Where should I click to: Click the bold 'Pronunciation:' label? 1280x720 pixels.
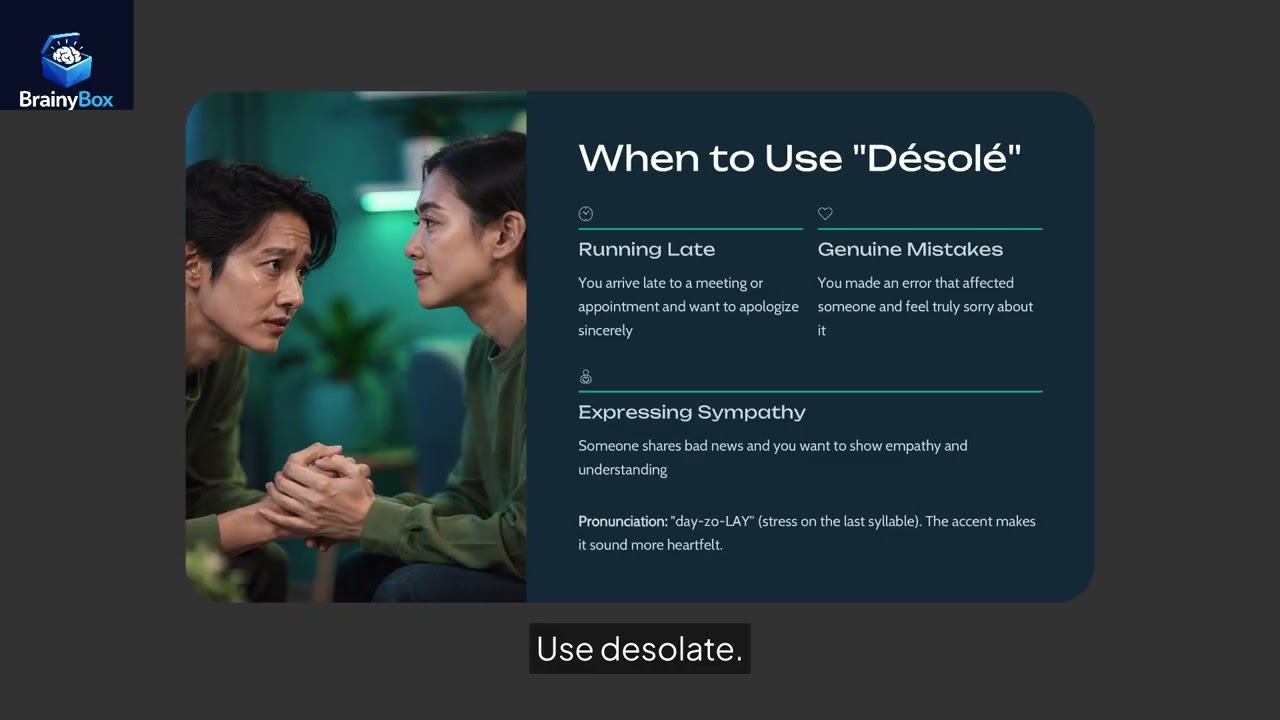pos(622,522)
